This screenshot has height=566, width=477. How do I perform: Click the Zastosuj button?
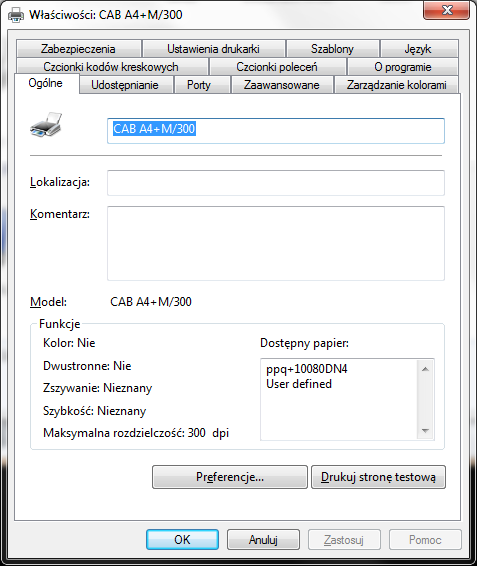coord(344,540)
